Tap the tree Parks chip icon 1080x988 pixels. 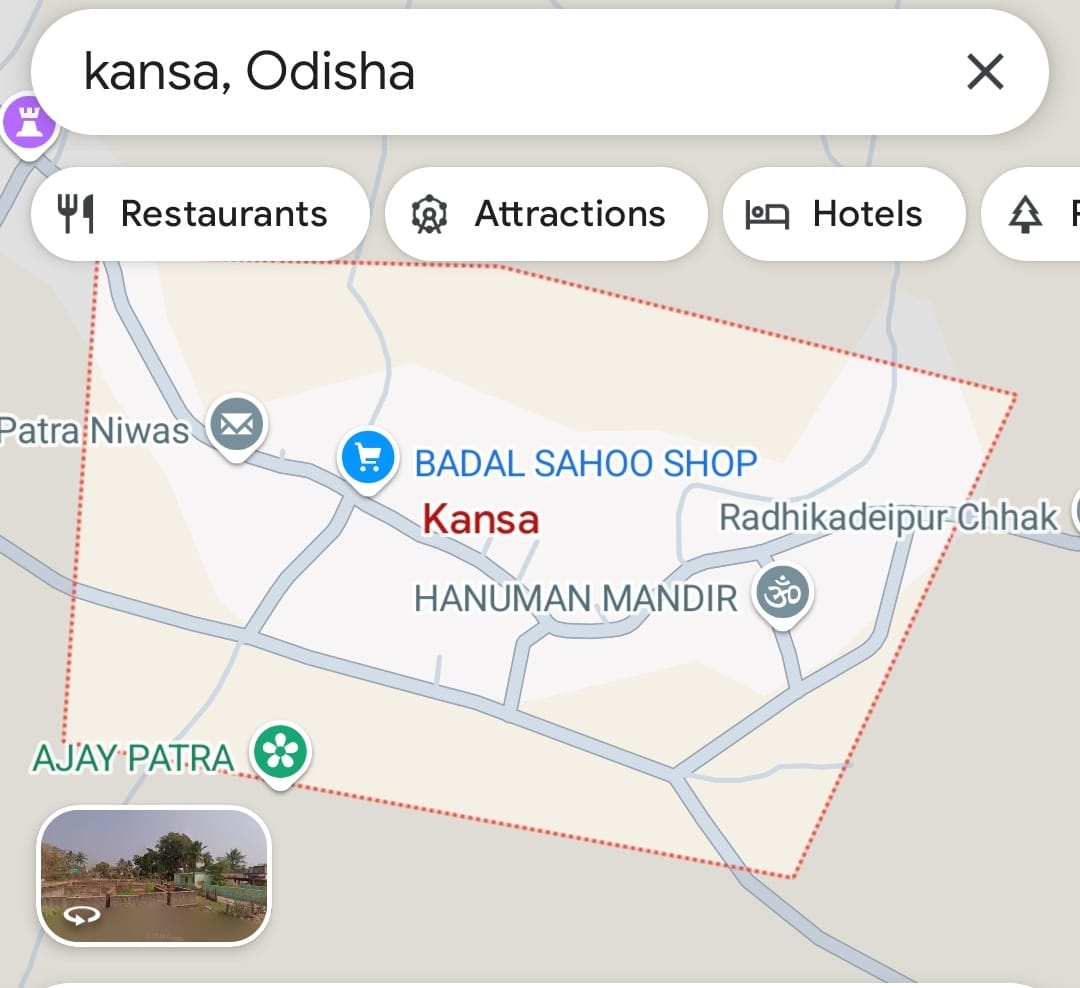click(x=1025, y=214)
